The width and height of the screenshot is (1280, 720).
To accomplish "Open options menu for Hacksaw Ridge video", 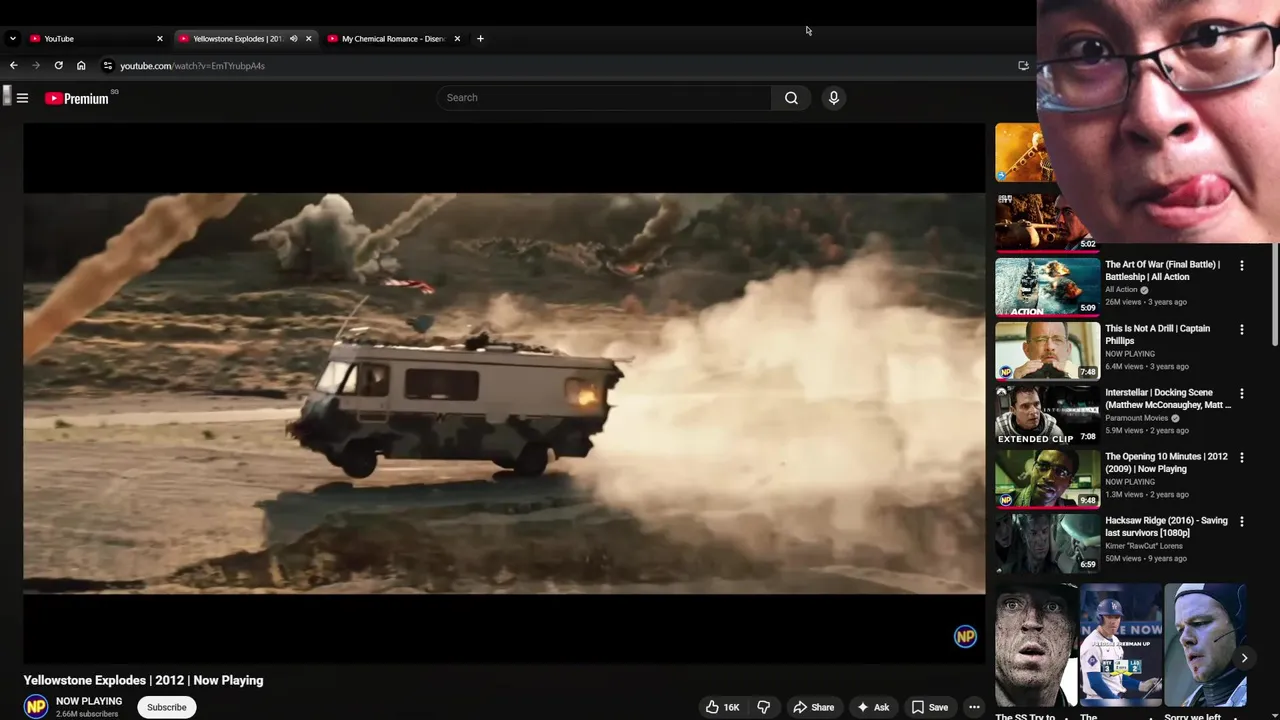I will tap(1242, 522).
